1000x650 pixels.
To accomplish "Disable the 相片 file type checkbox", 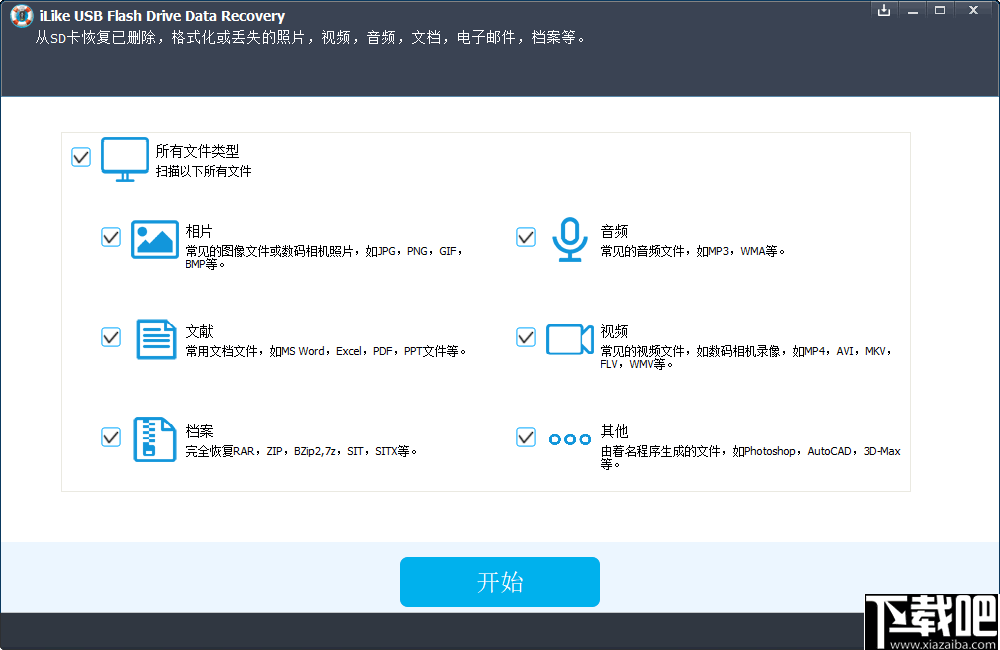I will 111,237.
